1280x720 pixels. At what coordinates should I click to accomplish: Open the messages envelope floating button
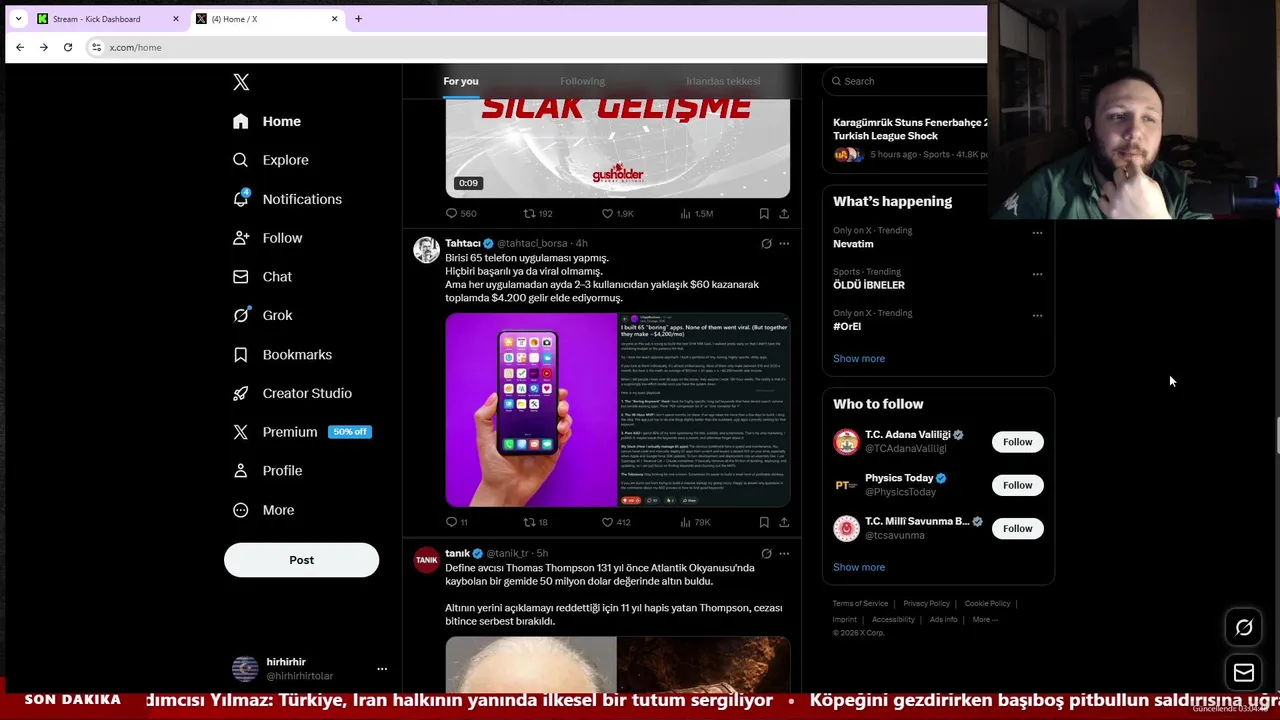click(x=1244, y=673)
